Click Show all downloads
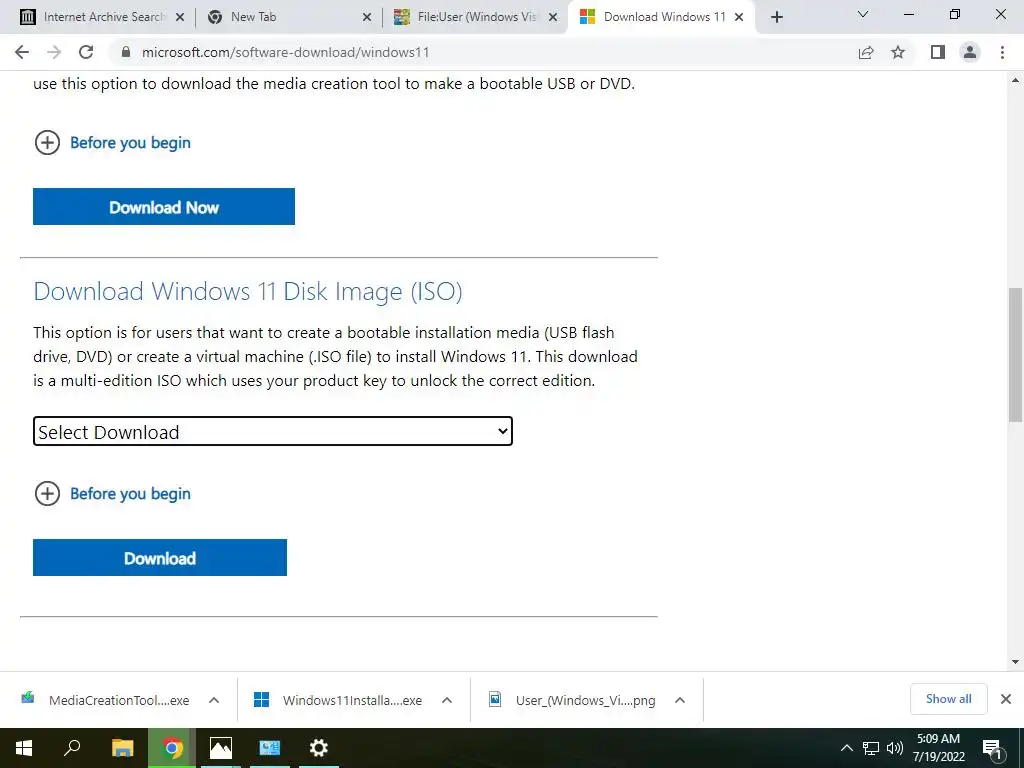The image size is (1024, 768). tap(948, 699)
